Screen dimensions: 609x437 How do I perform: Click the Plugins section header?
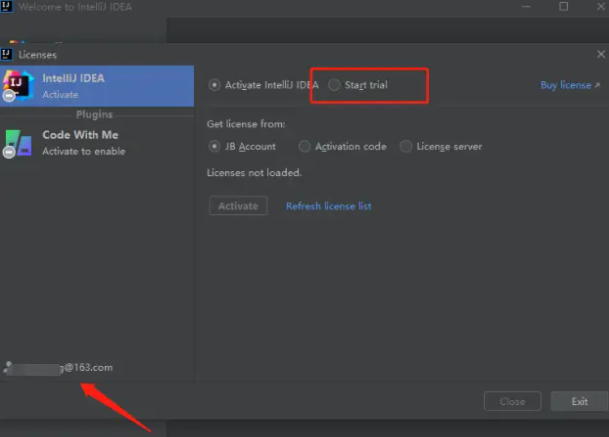(94, 115)
